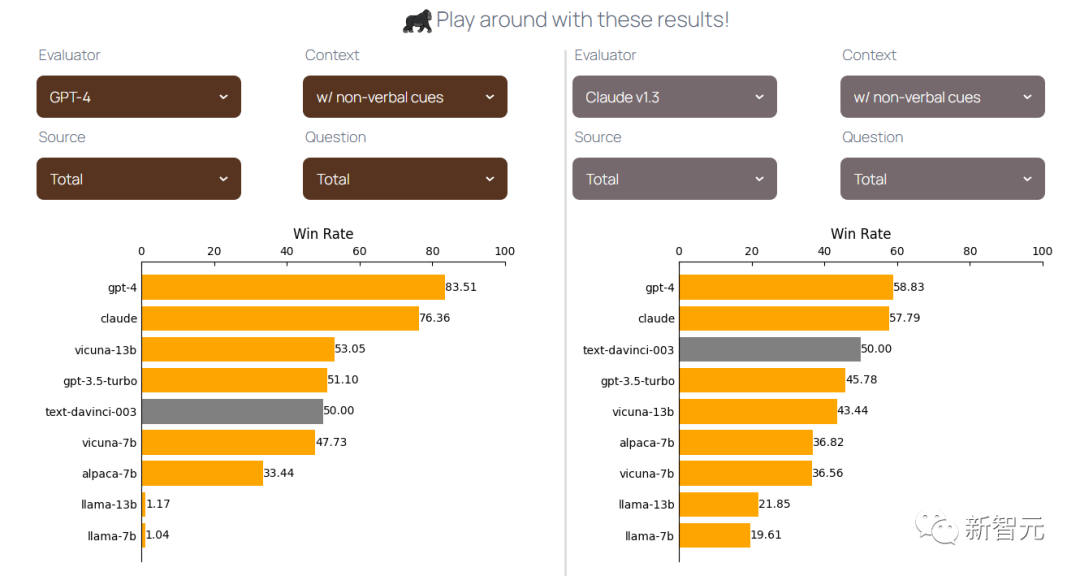Click the gray text-davinci-003 bar in left chart
Viewport: 1080px width, 576px height.
click(x=232, y=411)
